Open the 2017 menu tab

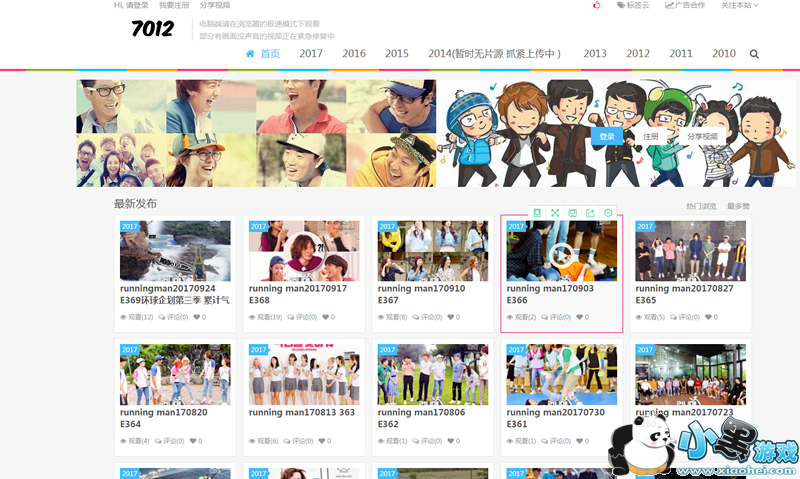tap(311, 54)
